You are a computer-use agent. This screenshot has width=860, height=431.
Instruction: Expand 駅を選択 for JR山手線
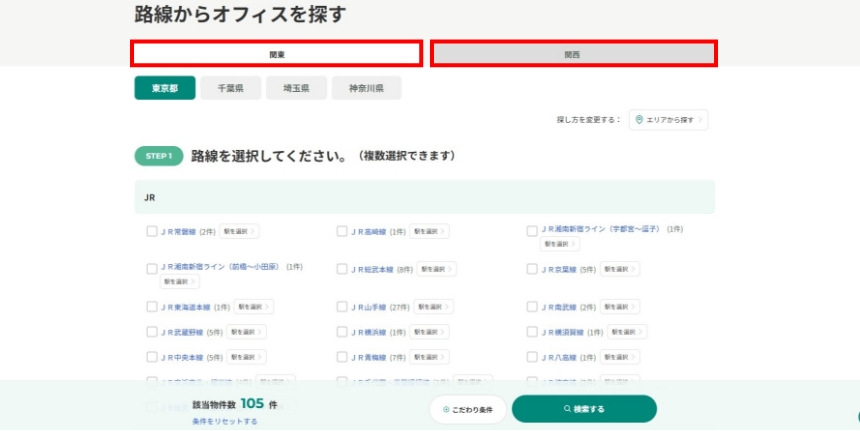tap(435, 307)
